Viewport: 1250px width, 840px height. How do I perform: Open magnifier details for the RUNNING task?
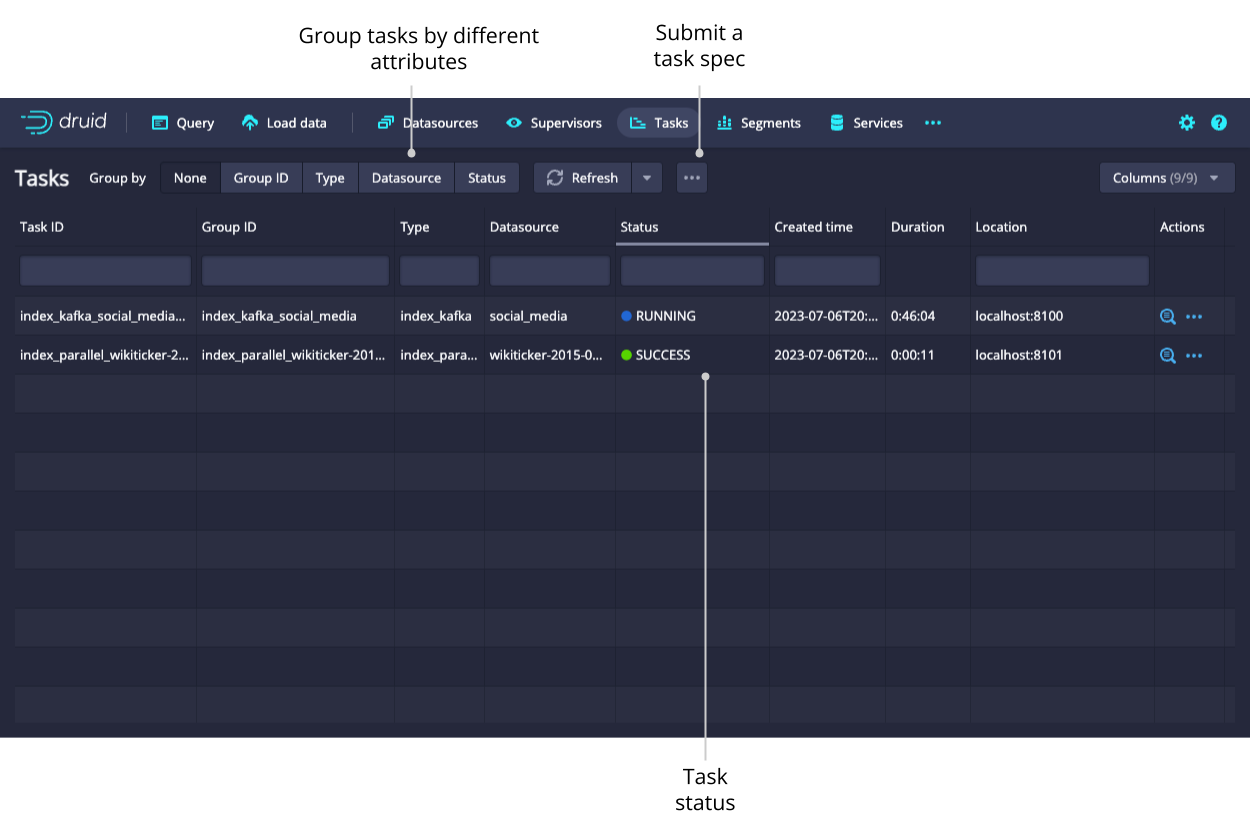(x=1167, y=317)
